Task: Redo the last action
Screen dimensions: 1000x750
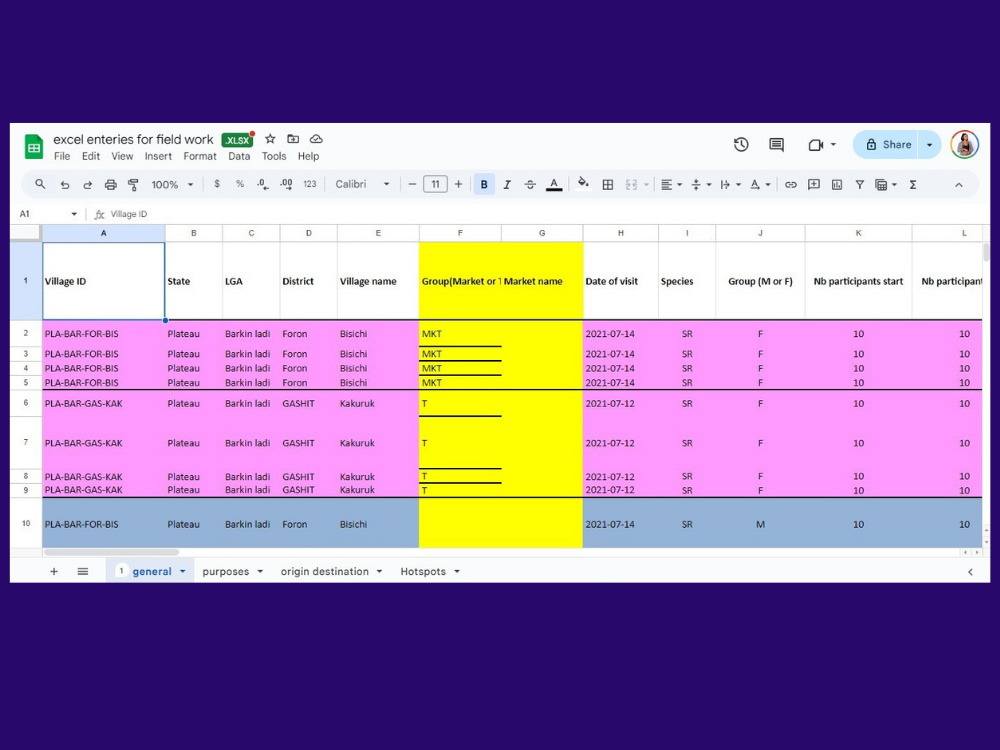Action: pyautogui.click(x=87, y=185)
